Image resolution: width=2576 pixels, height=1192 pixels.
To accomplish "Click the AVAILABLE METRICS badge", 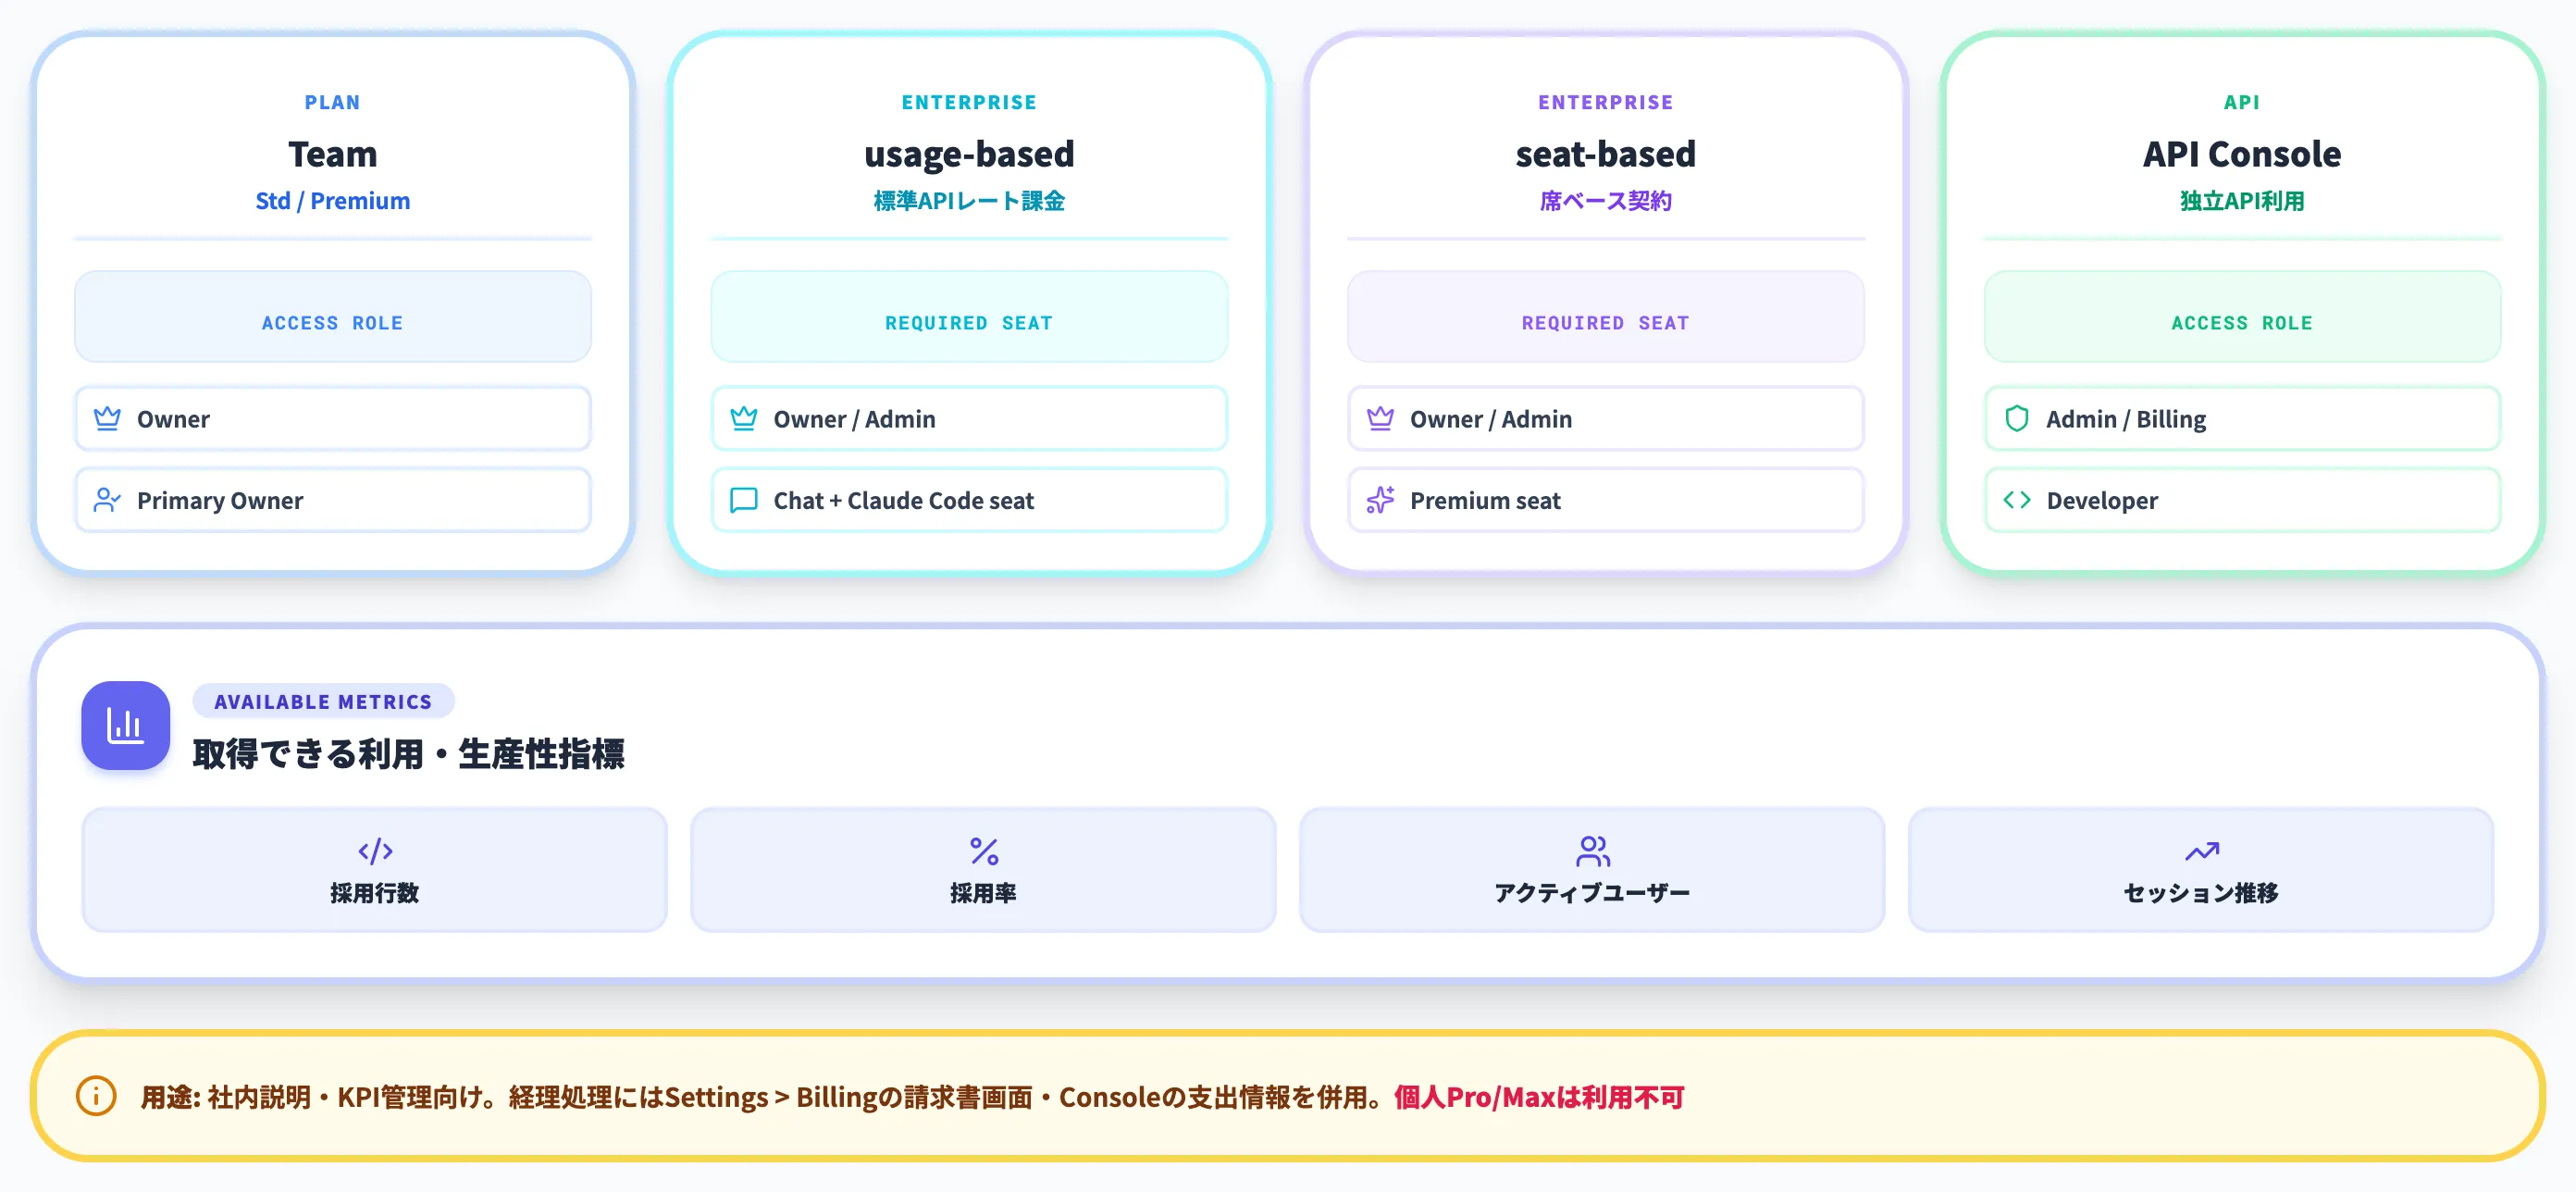I will 323,701.
